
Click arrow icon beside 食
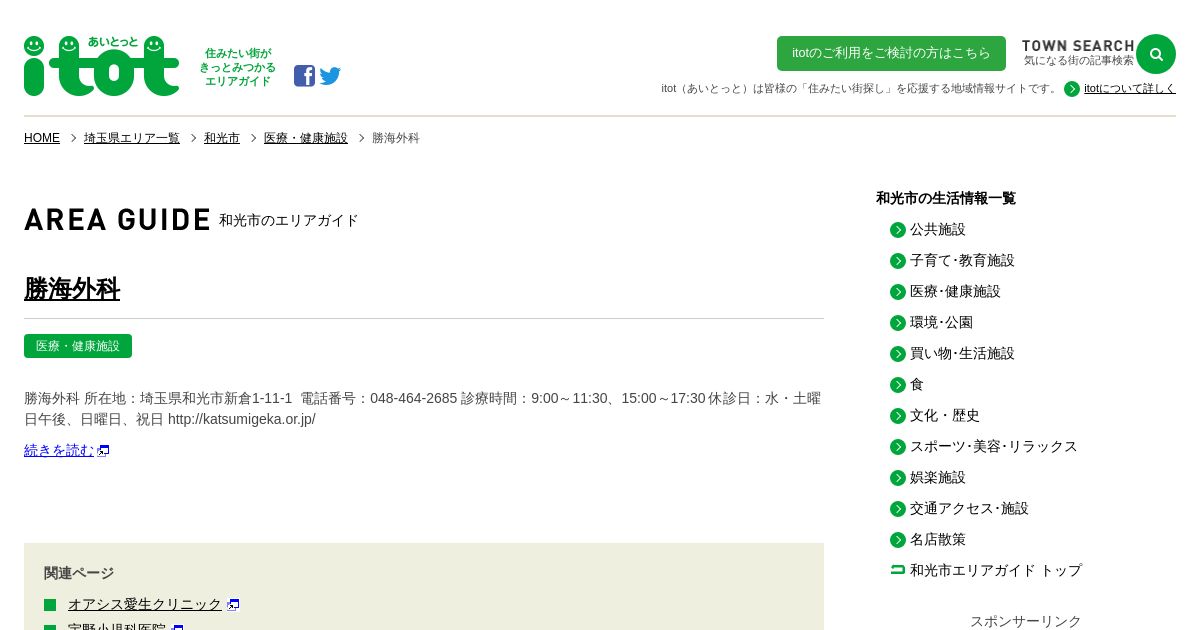coord(898,385)
